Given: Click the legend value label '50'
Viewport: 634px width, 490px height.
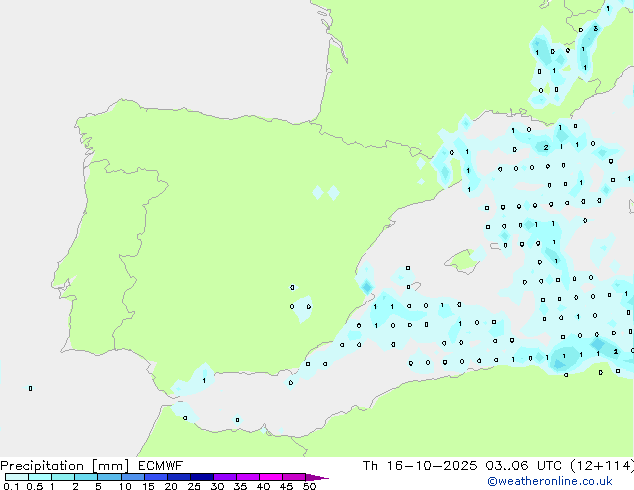Looking at the screenshot, I should pyautogui.click(x=309, y=486).
